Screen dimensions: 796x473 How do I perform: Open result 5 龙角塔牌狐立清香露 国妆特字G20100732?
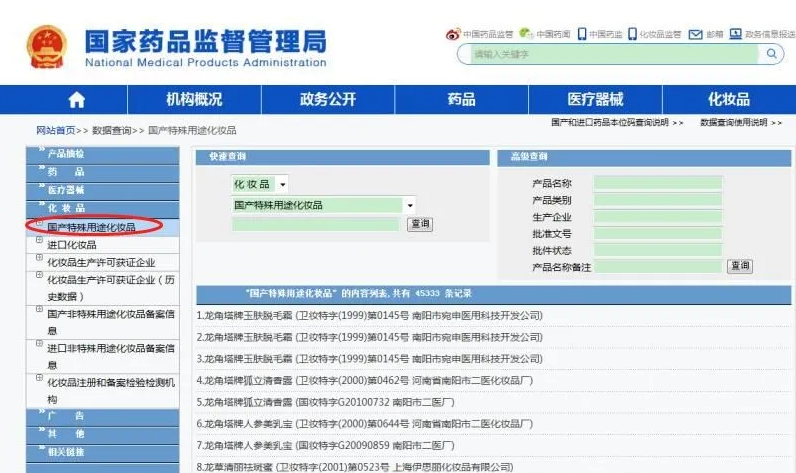coord(325,402)
